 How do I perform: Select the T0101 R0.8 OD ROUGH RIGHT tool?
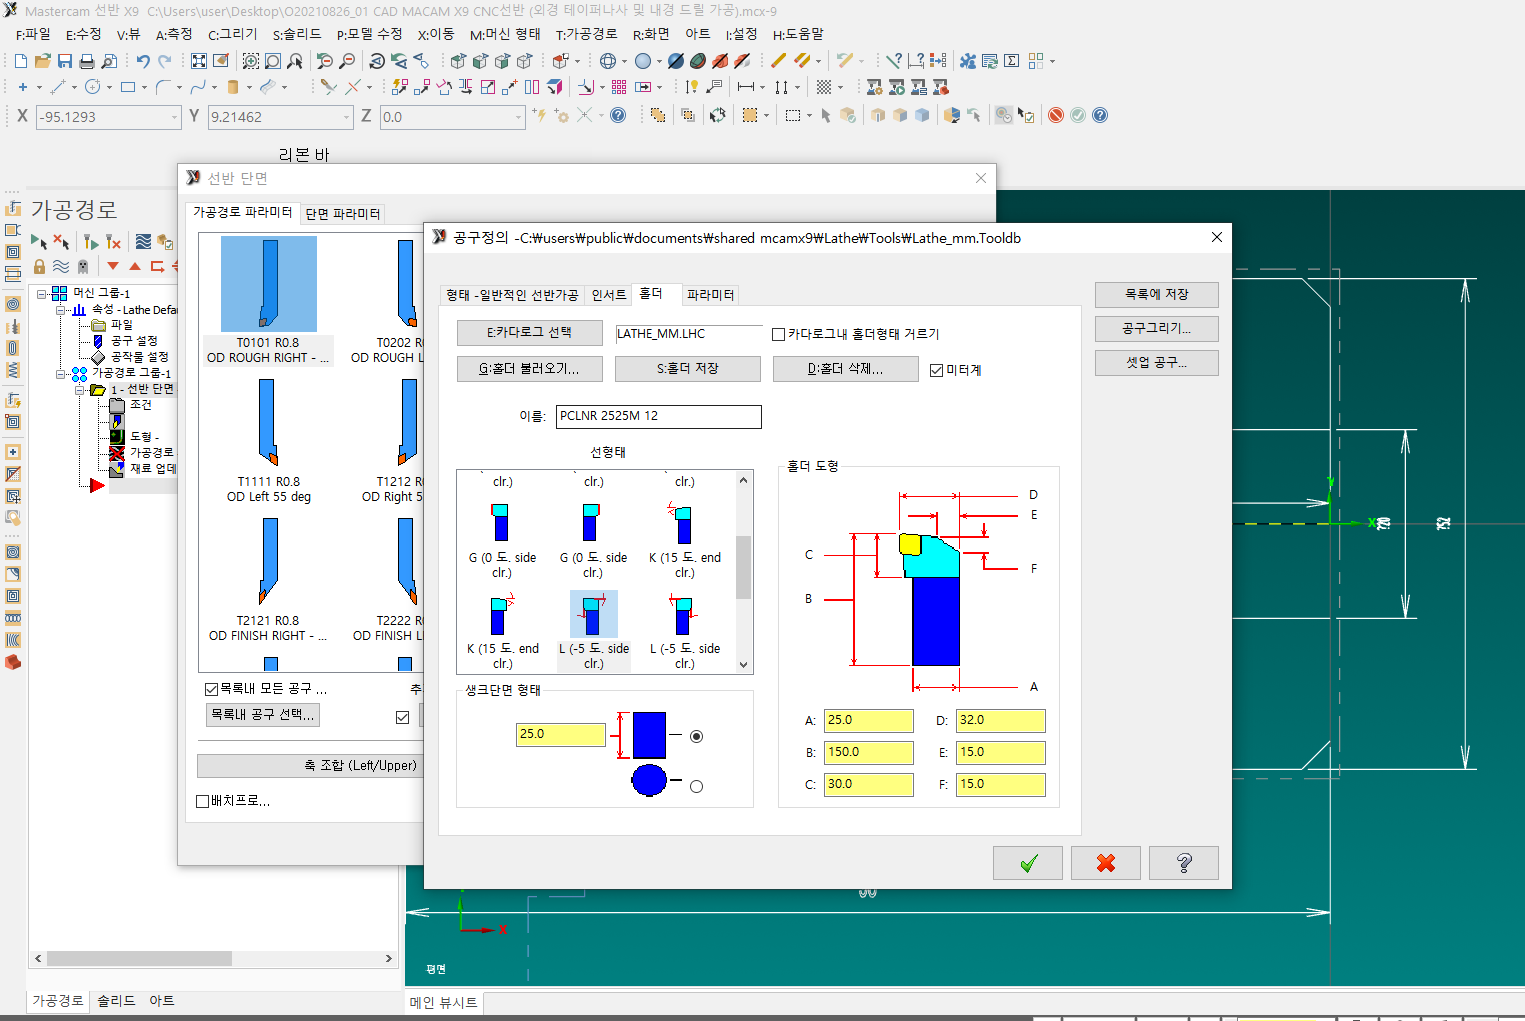268,300
